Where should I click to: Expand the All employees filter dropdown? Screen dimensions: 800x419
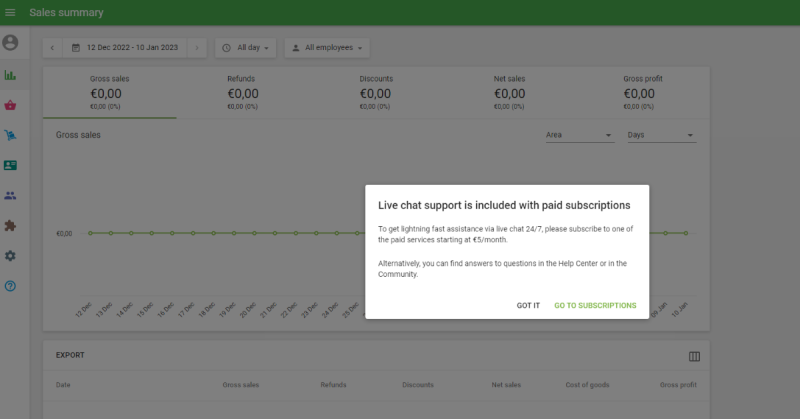(x=327, y=47)
